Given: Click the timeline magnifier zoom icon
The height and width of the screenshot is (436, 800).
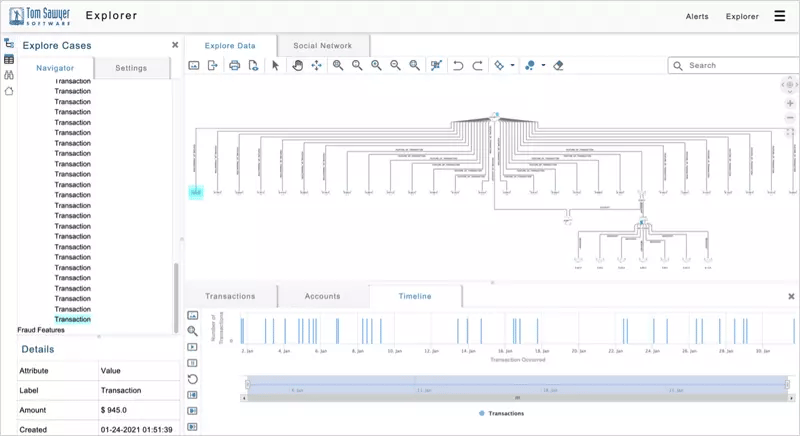Looking at the screenshot, I should (192, 331).
